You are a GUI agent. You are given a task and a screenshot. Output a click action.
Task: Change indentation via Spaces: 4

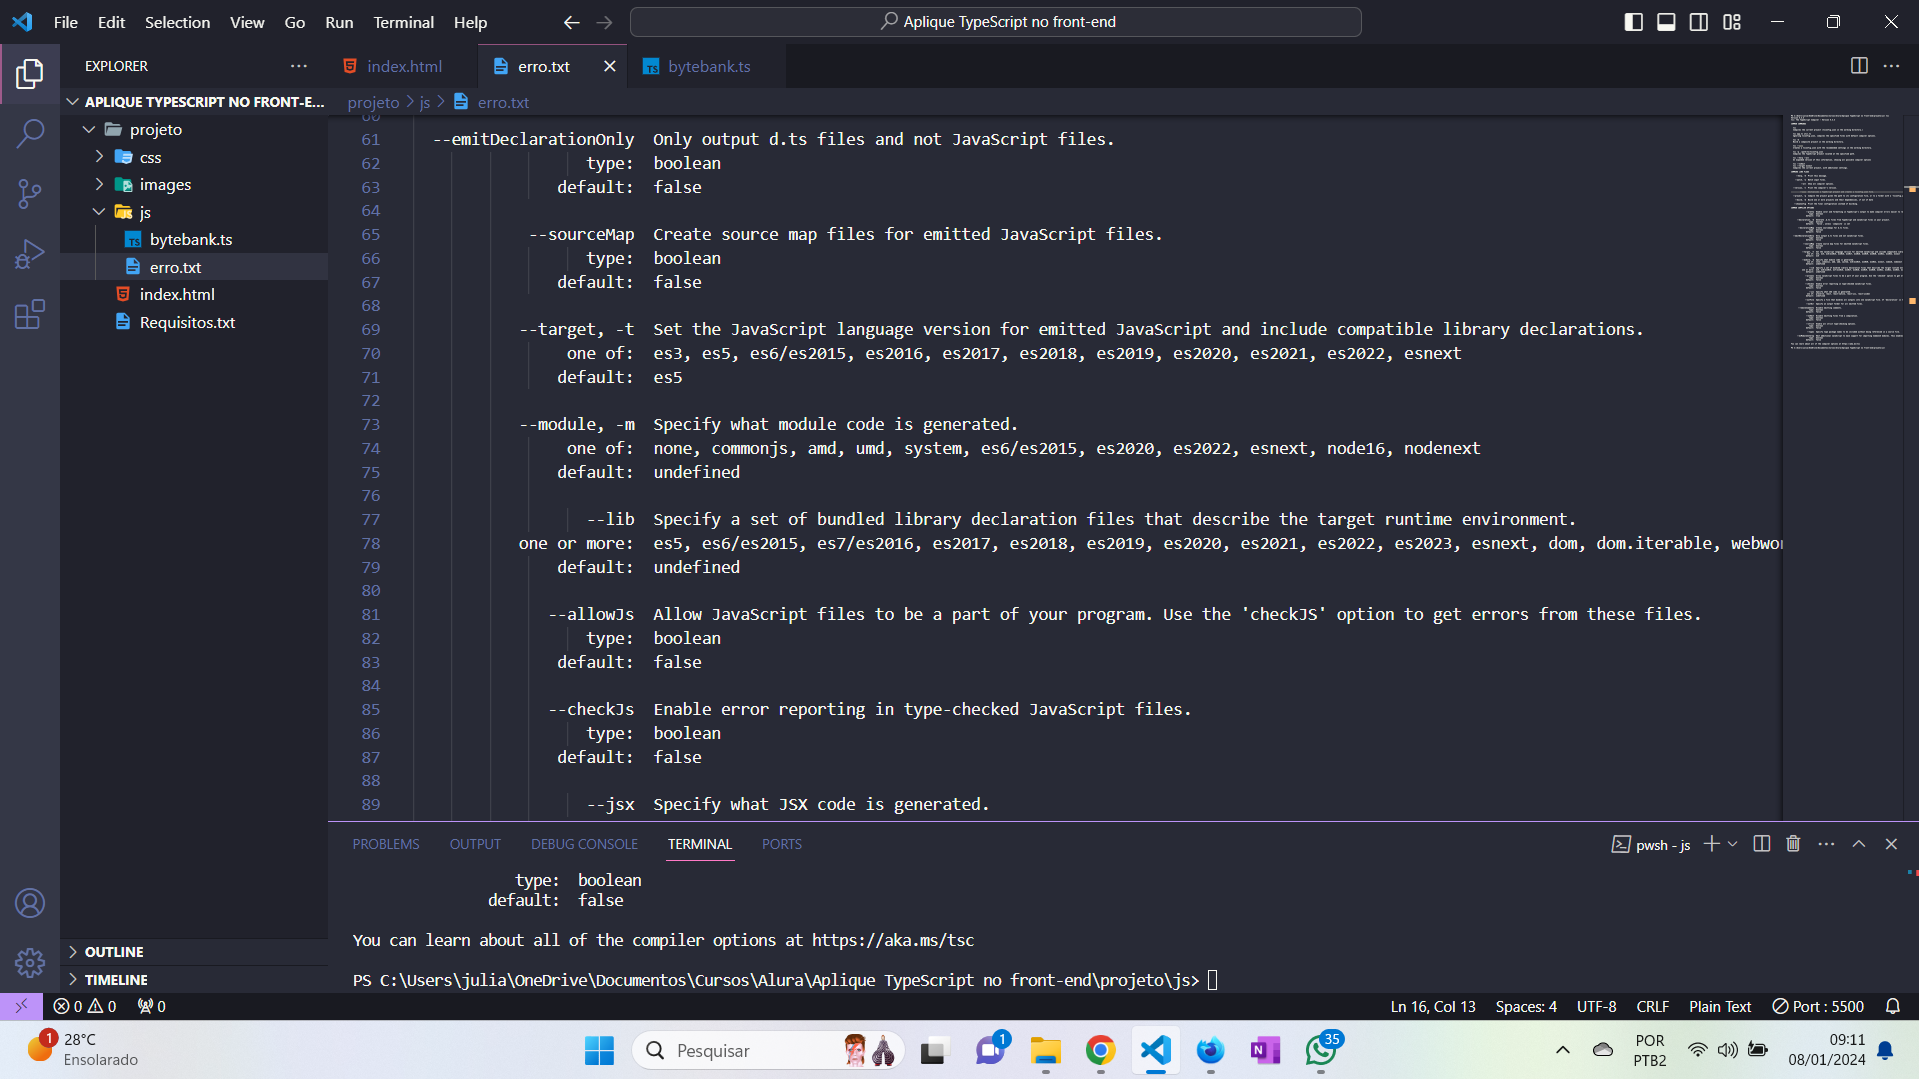(1526, 1006)
